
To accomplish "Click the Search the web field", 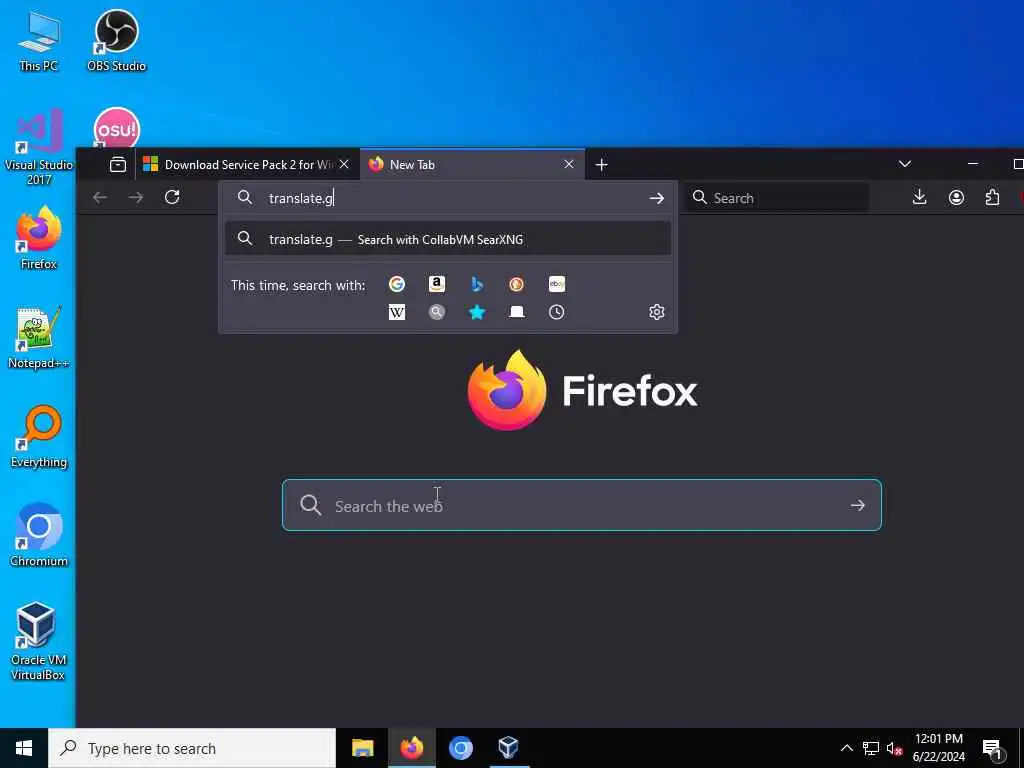I will click(x=582, y=505).
